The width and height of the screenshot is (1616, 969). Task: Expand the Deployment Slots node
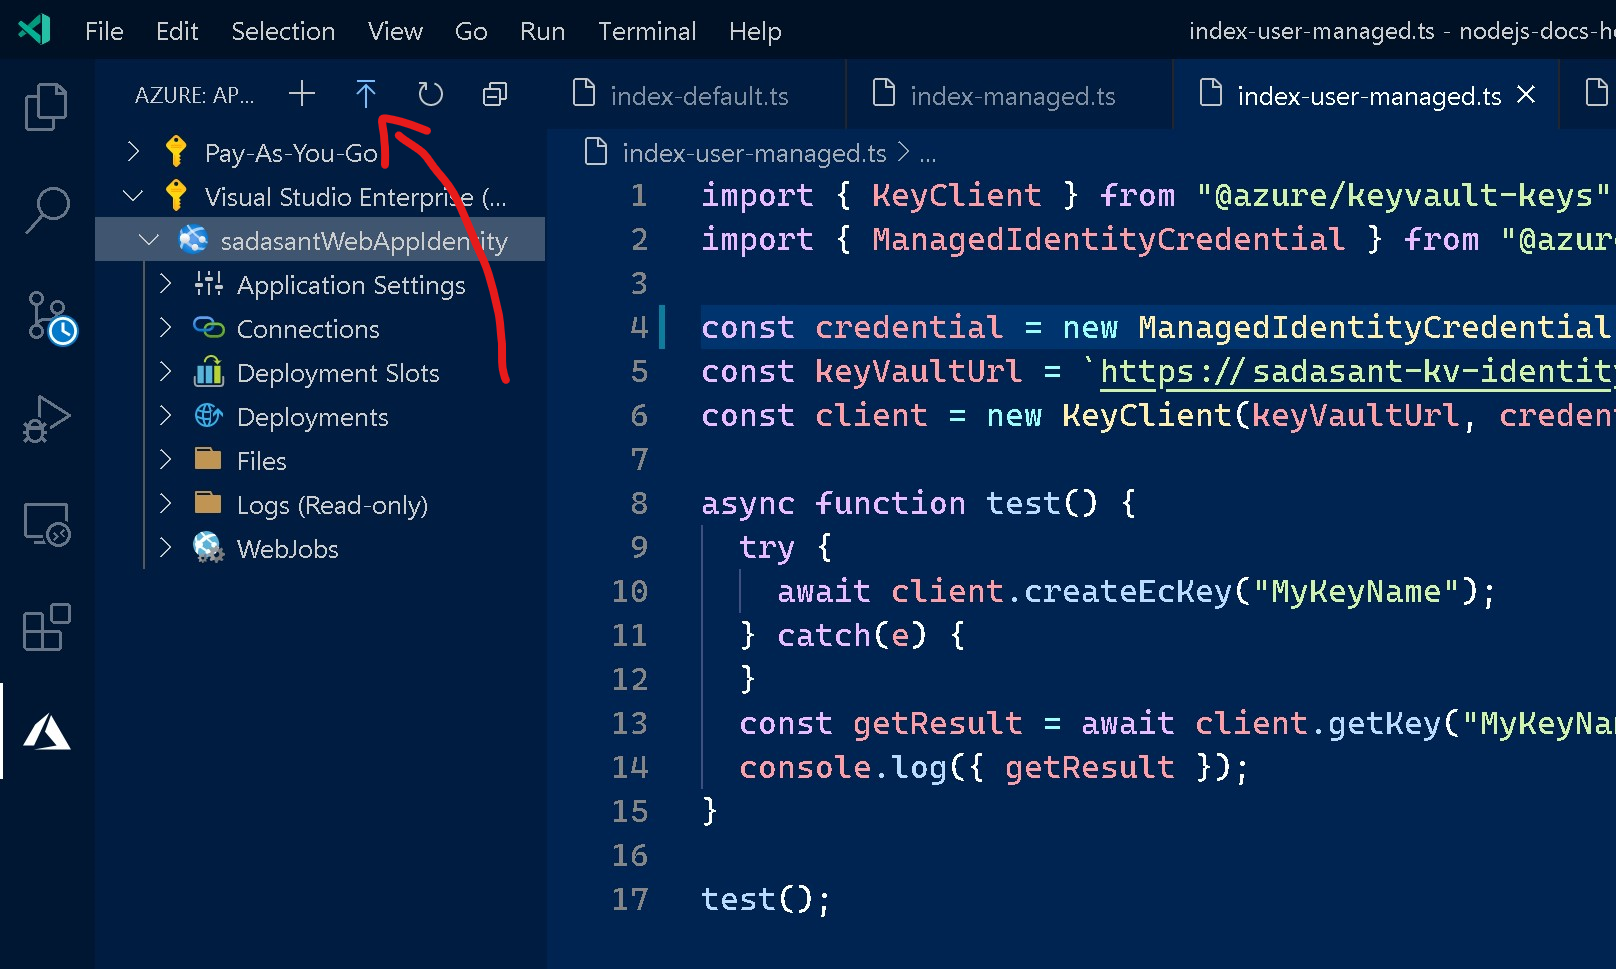166,372
